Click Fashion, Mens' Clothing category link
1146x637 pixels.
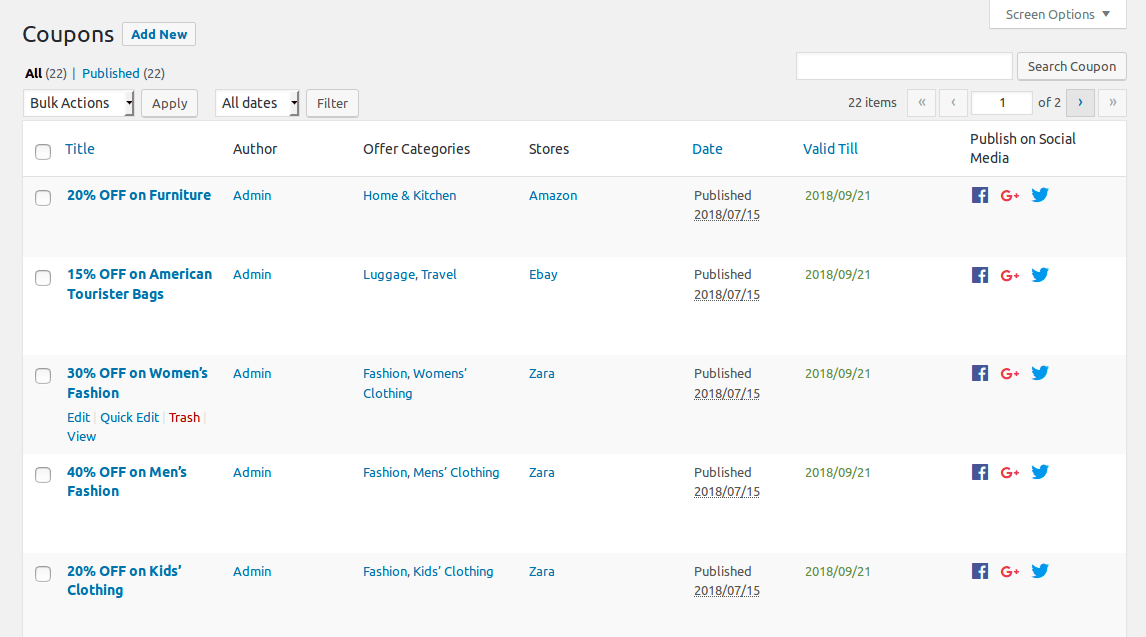[x=431, y=473]
